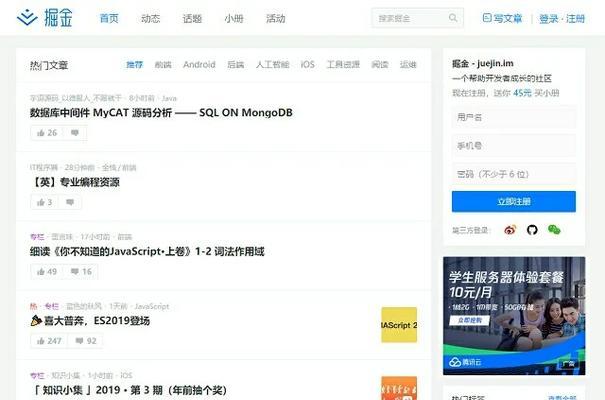
Task: Click the 登录 link
Action: pyautogui.click(x=548, y=18)
